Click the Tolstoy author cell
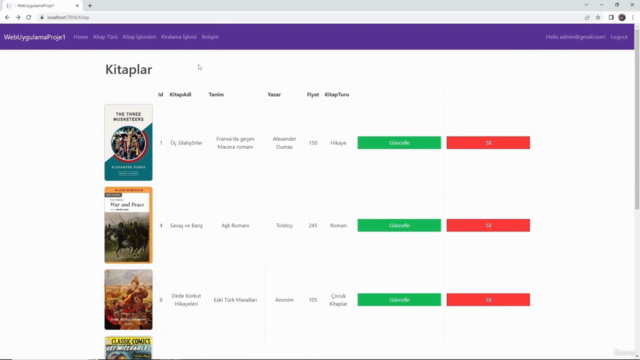This screenshot has width=640, height=360. 284,225
